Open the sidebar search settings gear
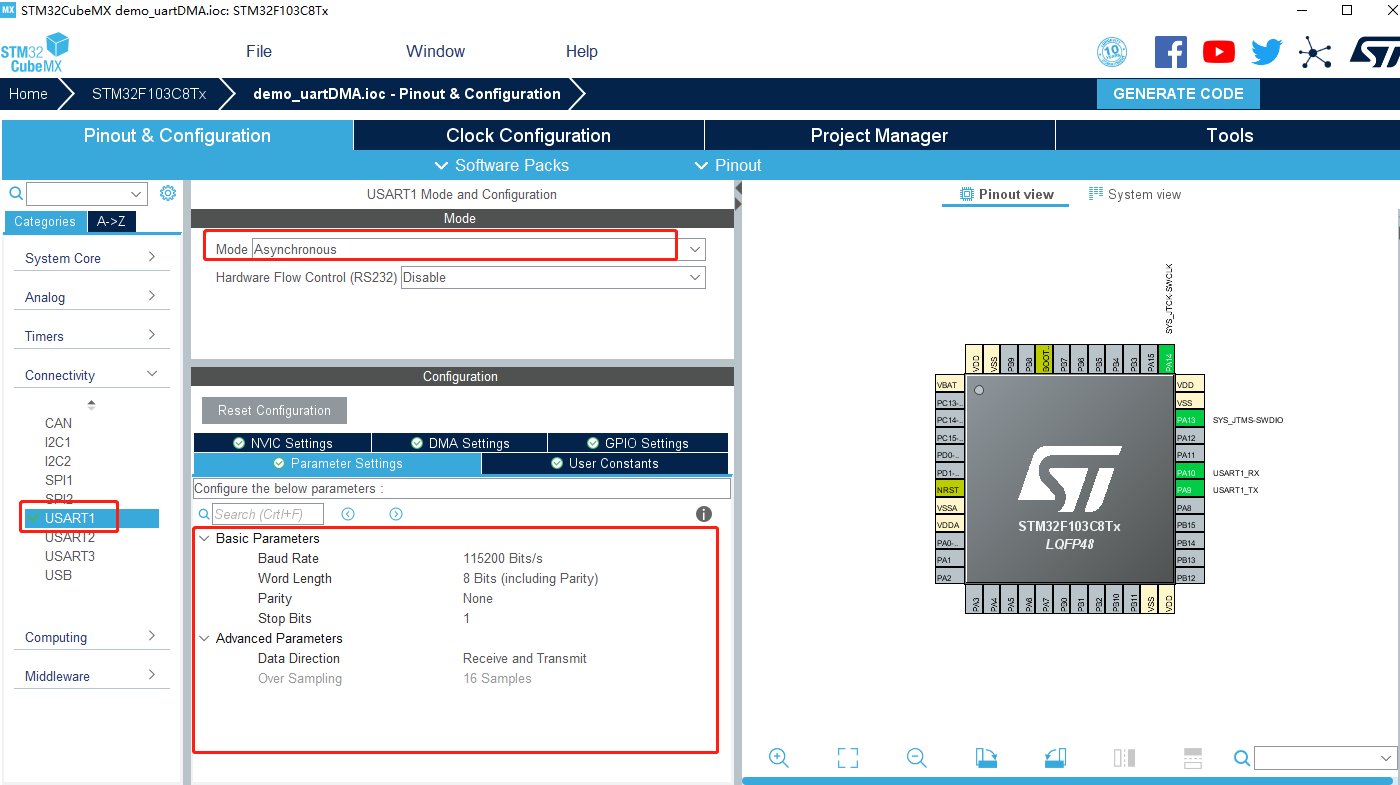Viewport: 1400px width, 785px height. (167, 192)
